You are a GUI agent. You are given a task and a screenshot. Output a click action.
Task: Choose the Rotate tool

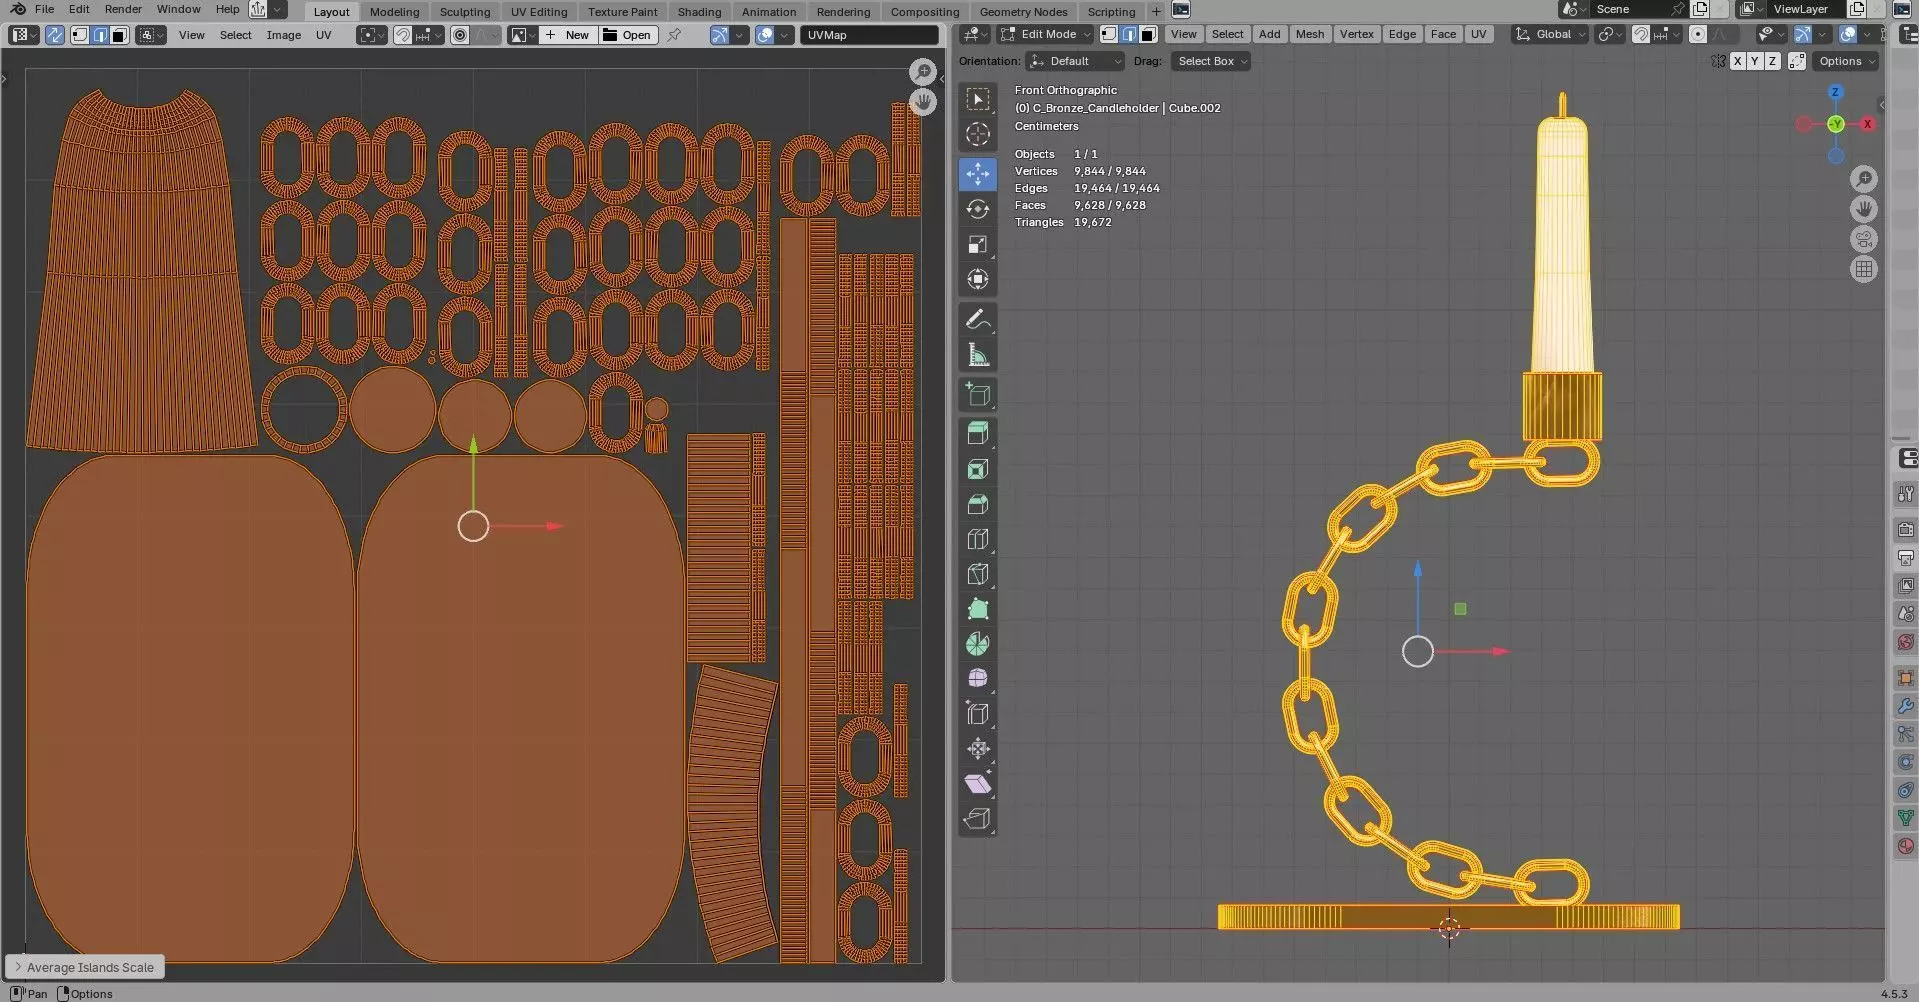[x=978, y=209]
